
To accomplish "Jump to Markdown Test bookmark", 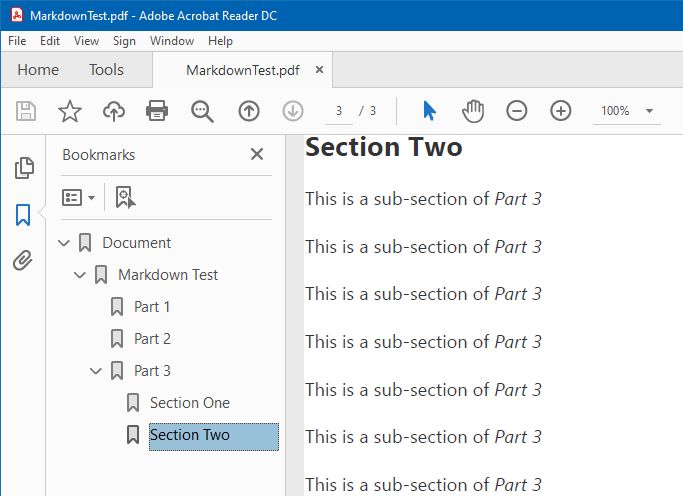I will pyautogui.click(x=168, y=275).
